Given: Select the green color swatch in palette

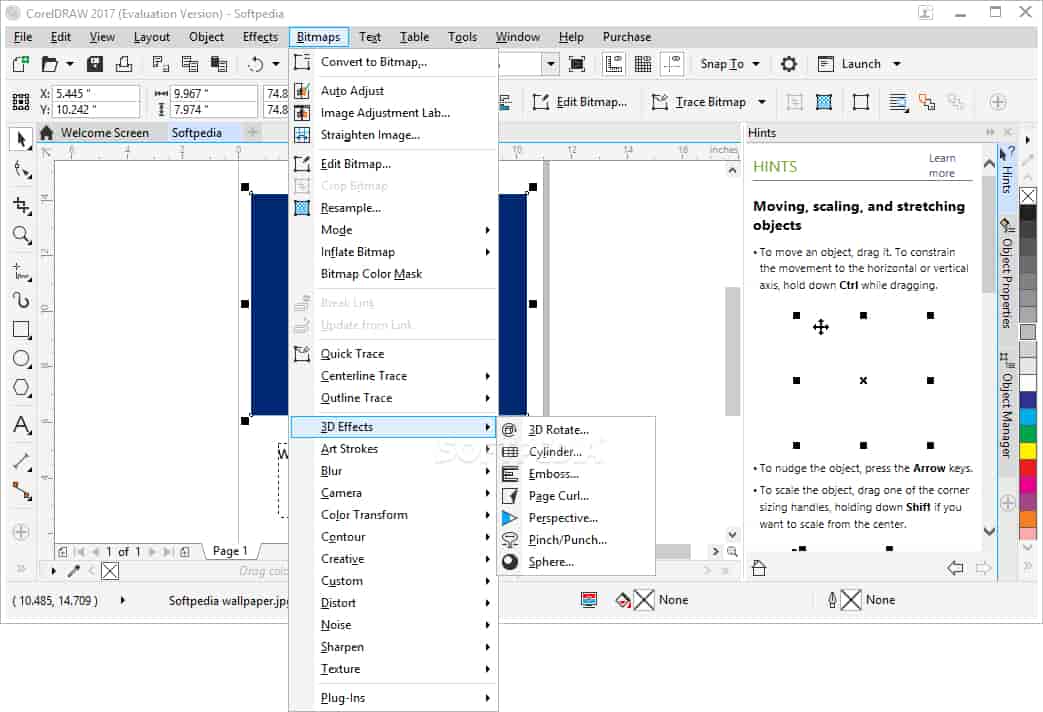Looking at the screenshot, I should click(1028, 434).
